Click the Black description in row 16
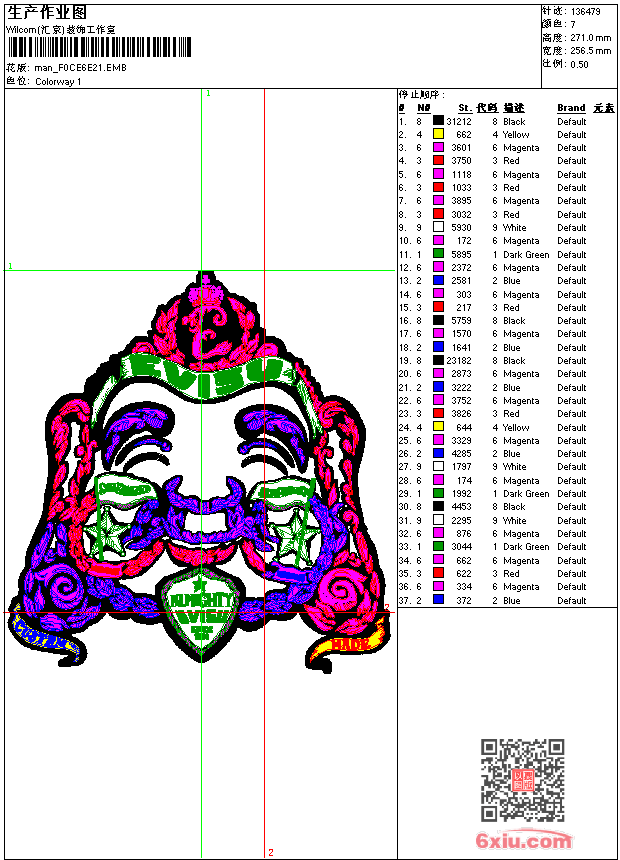The width and height of the screenshot is (620, 860). 514,320
